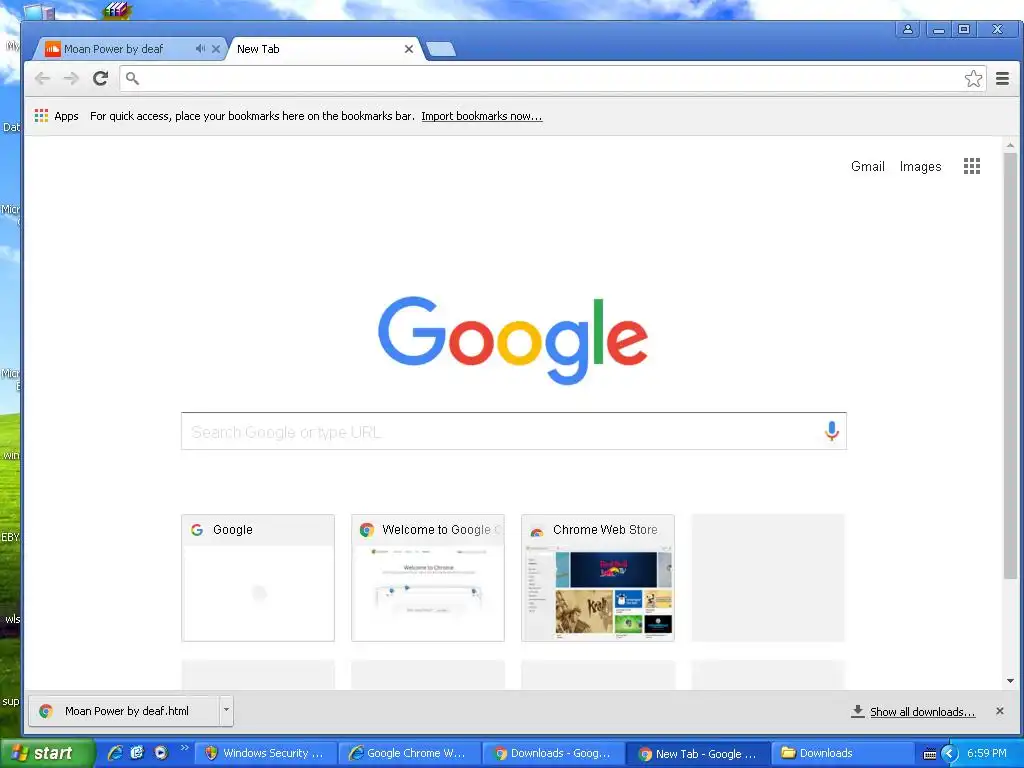Viewport: 1024px width, 768px height.
Task: Open the Chrome profile person button
Action: [x=908, y=29]
